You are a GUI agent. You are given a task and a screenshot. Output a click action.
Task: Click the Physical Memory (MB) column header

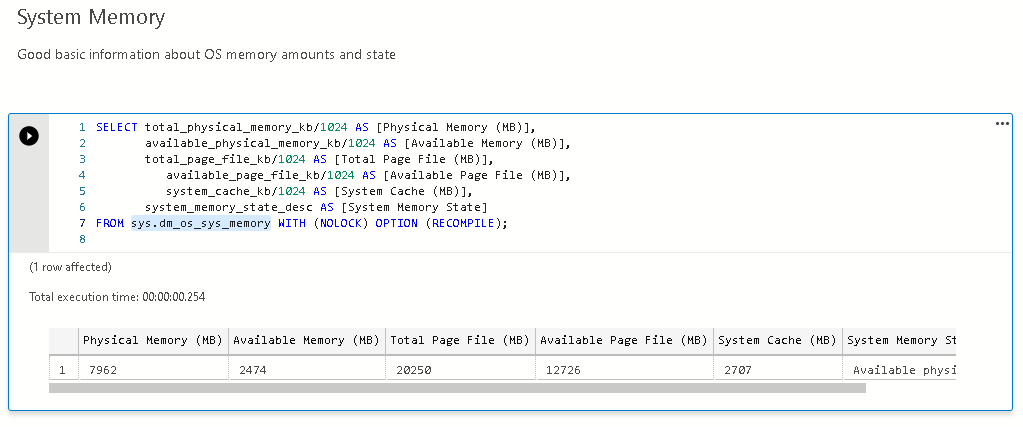[x=152, y=340]
